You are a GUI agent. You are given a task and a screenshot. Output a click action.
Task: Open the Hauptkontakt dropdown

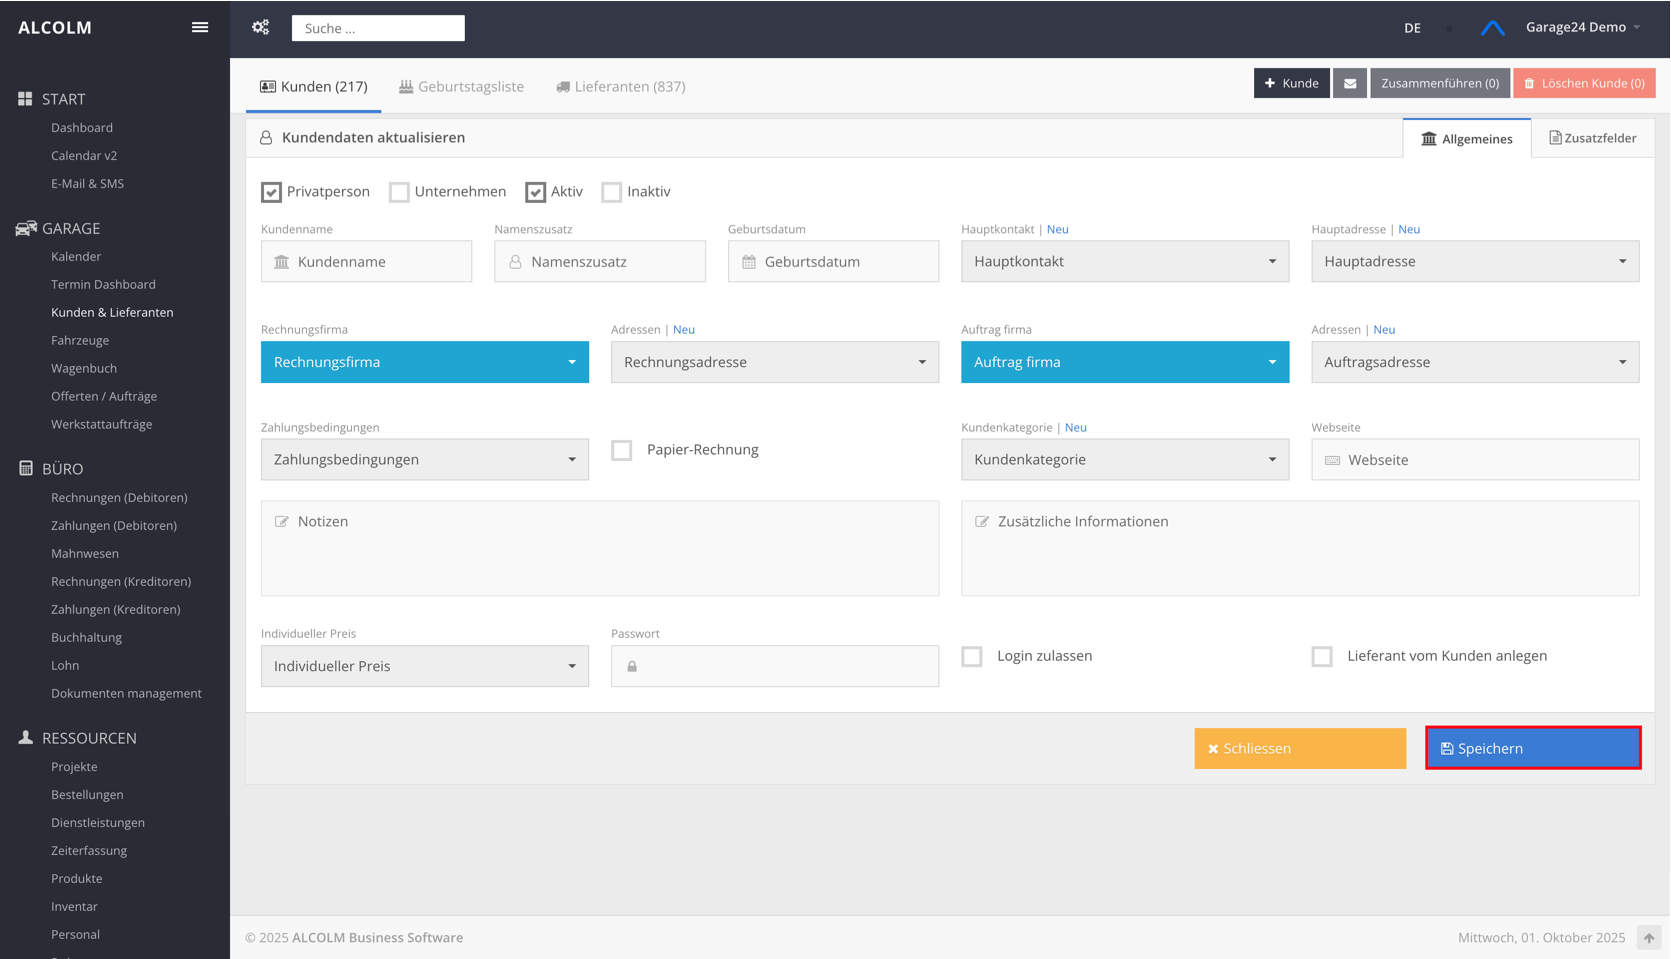pyautogui.click(x=1124, y=262)
